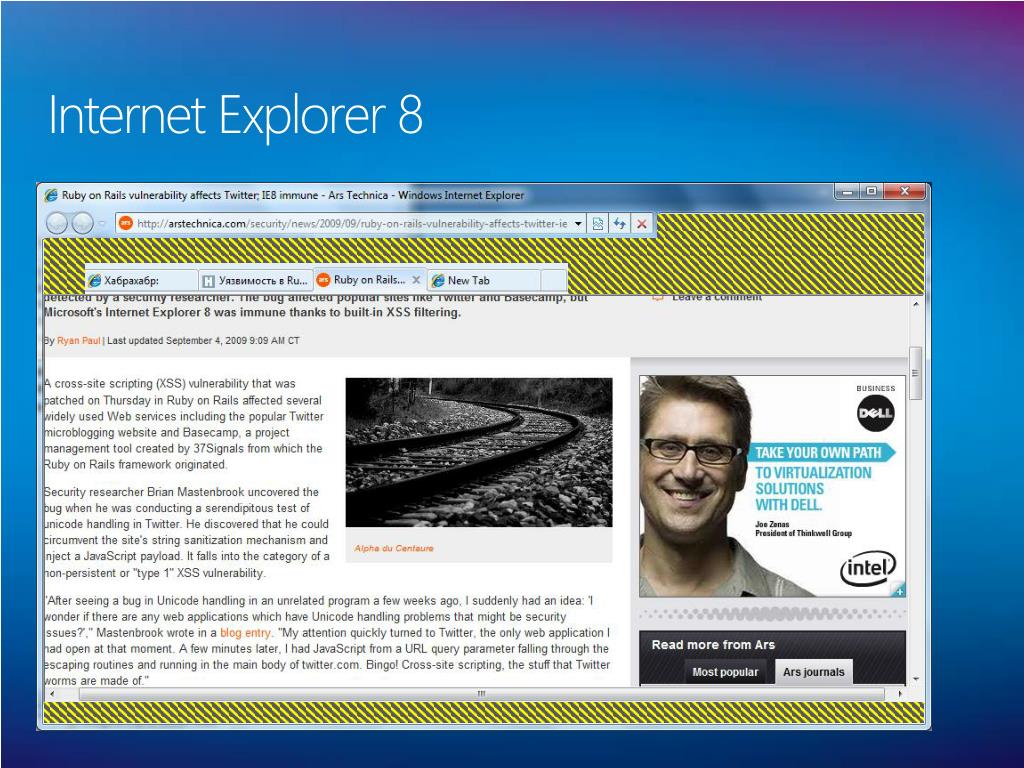Expand the ad's plus corner icon

click(899, 590)
